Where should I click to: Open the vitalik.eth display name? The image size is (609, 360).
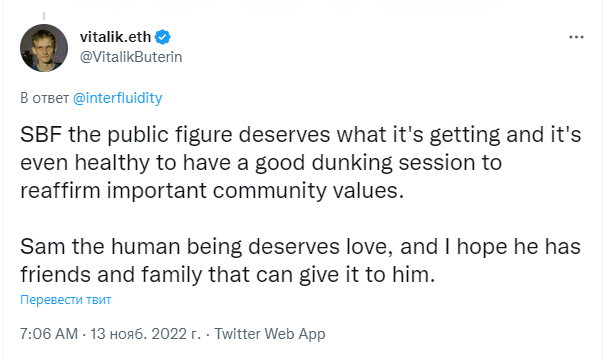tap(115, 37)
